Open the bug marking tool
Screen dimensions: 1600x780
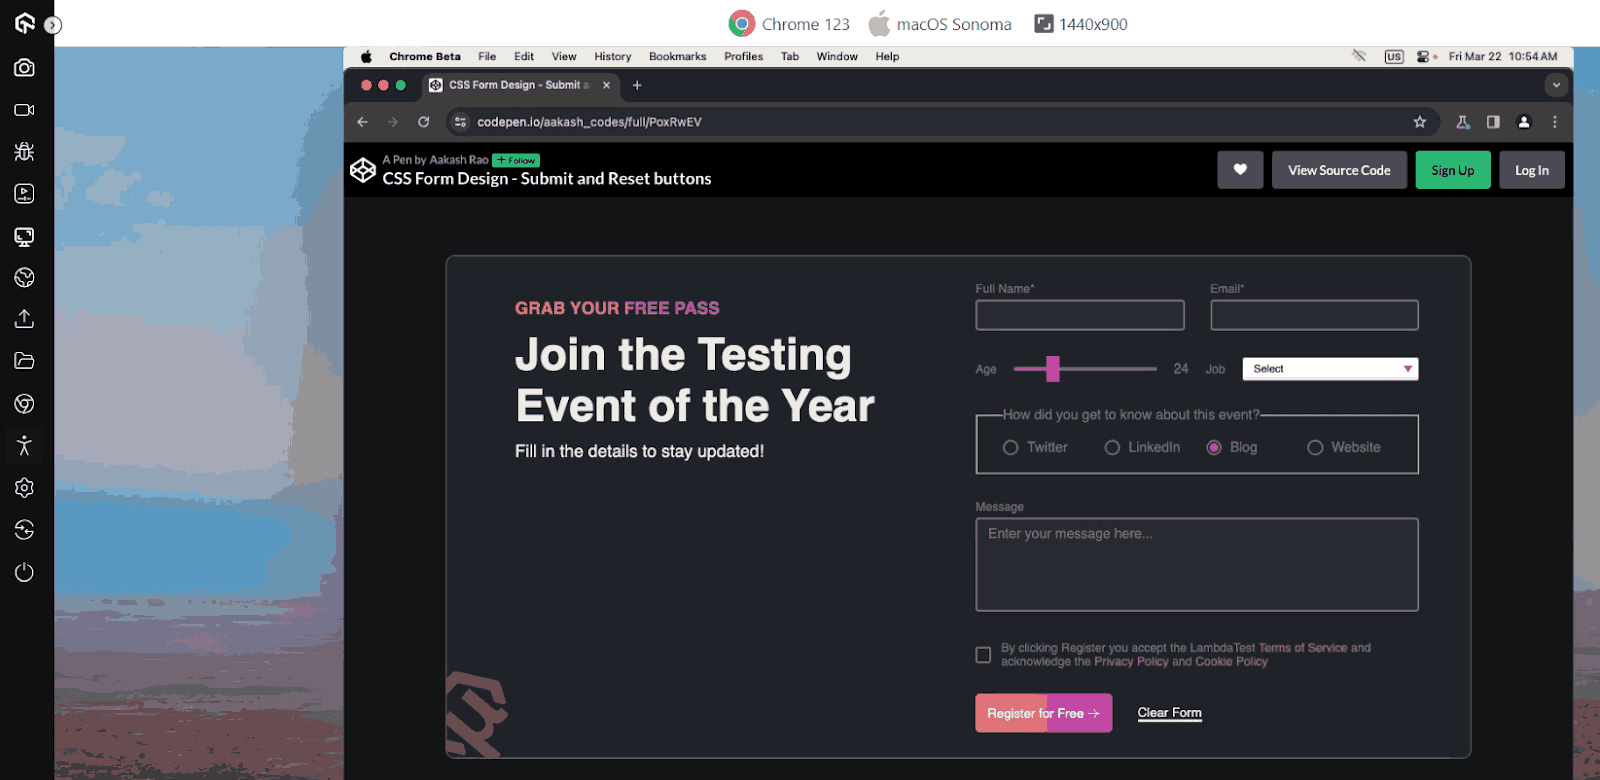[24, 152]
